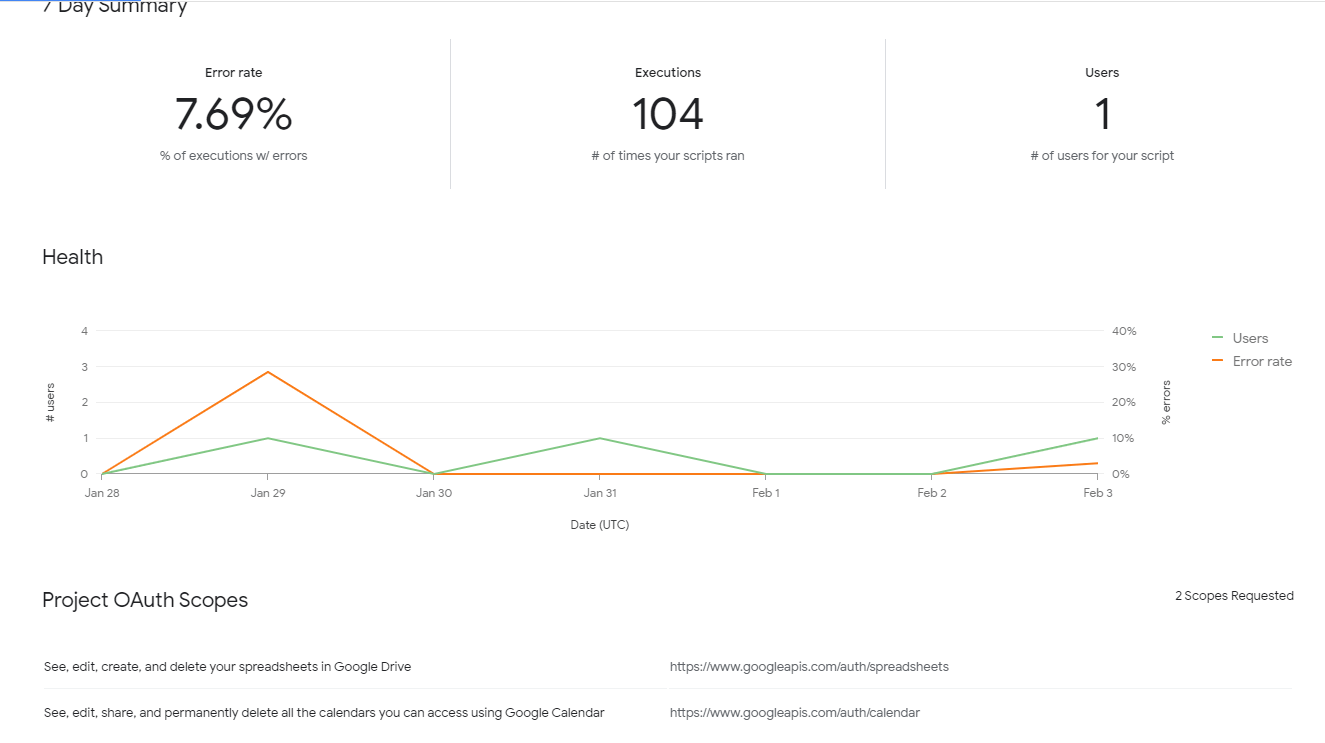Image resolution: width=1325 pixels, height=743 pixels.
Task: Click the Project OAuth Scopes heading
Action: tap(145, 600)
